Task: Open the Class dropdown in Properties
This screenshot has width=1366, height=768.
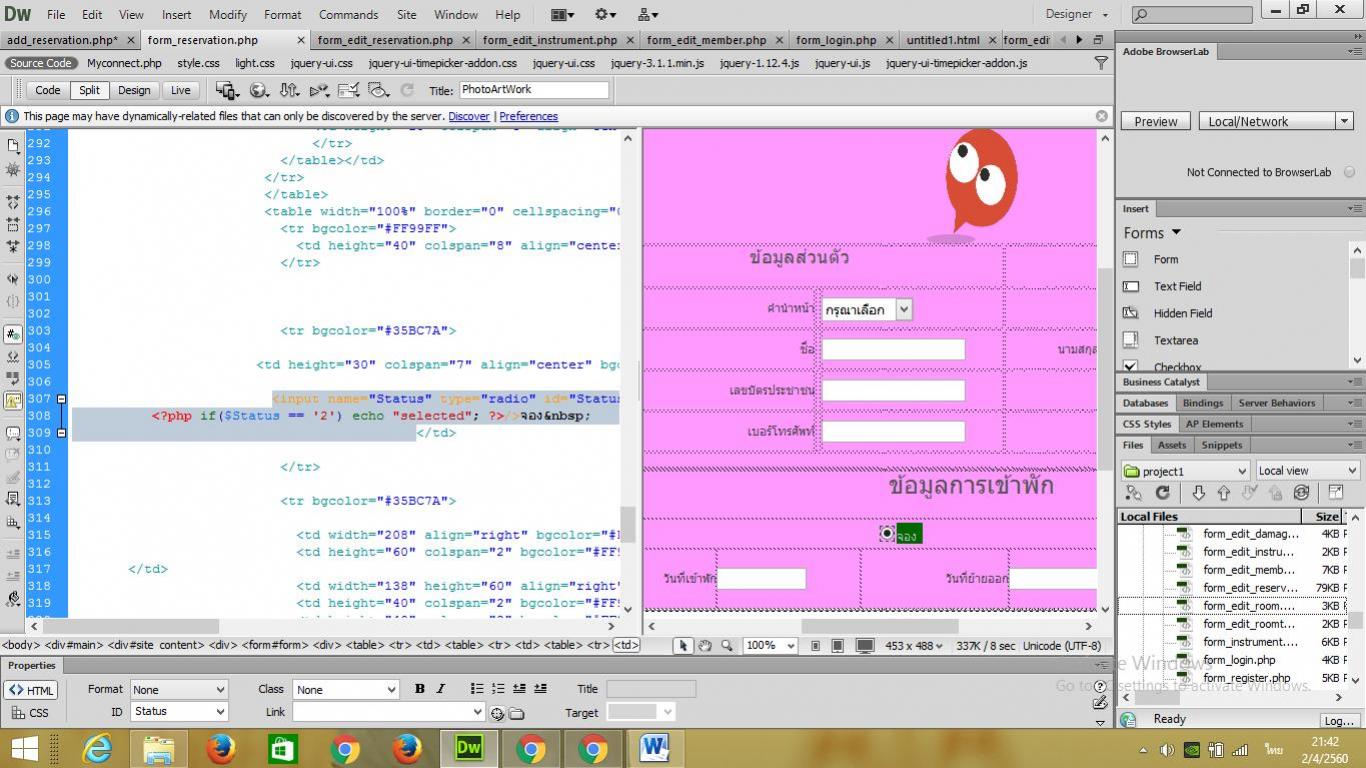Action: (x=345, y=689)
